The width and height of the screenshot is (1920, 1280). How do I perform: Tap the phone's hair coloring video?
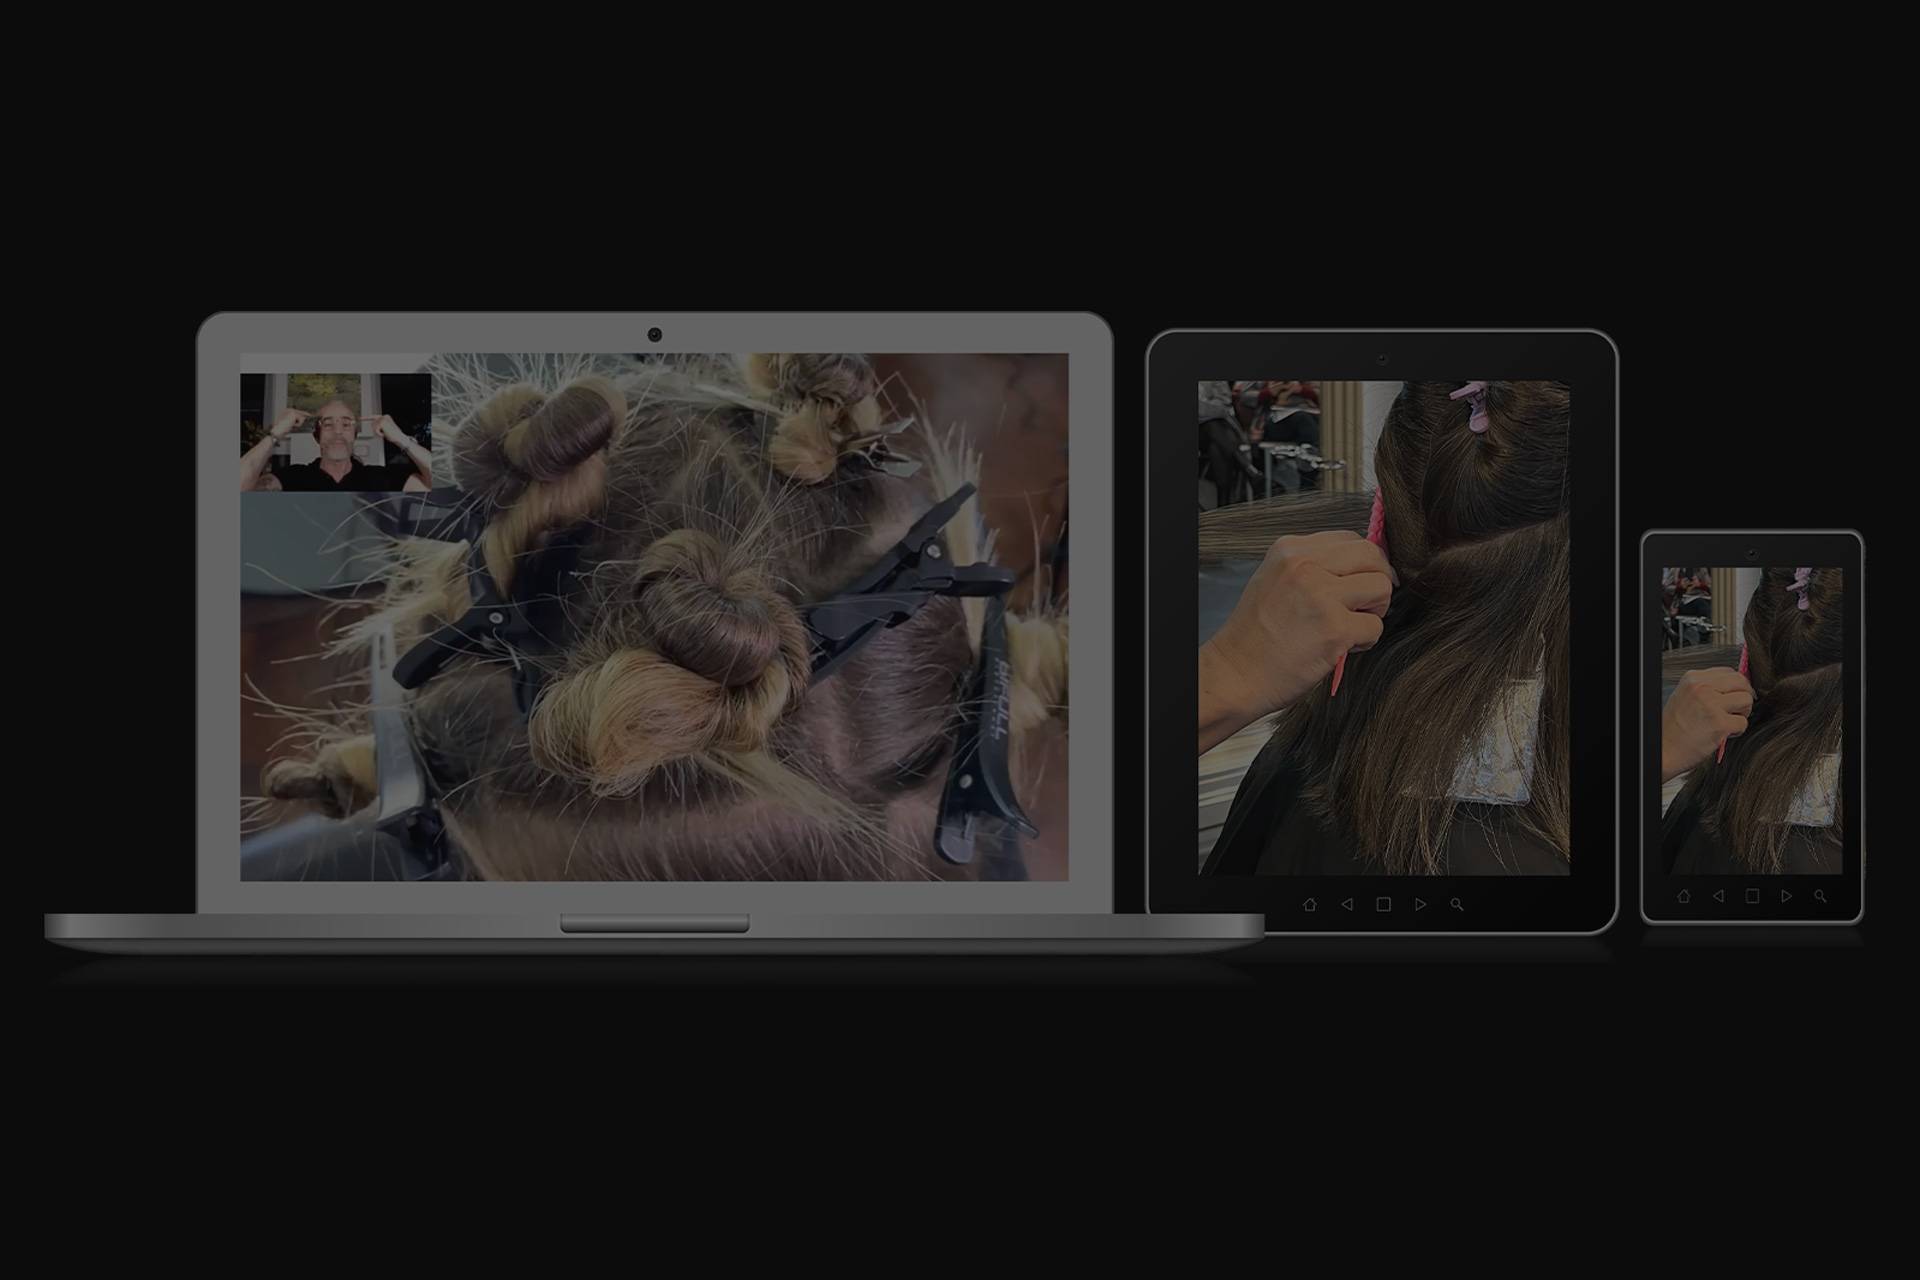[1752, 720]
